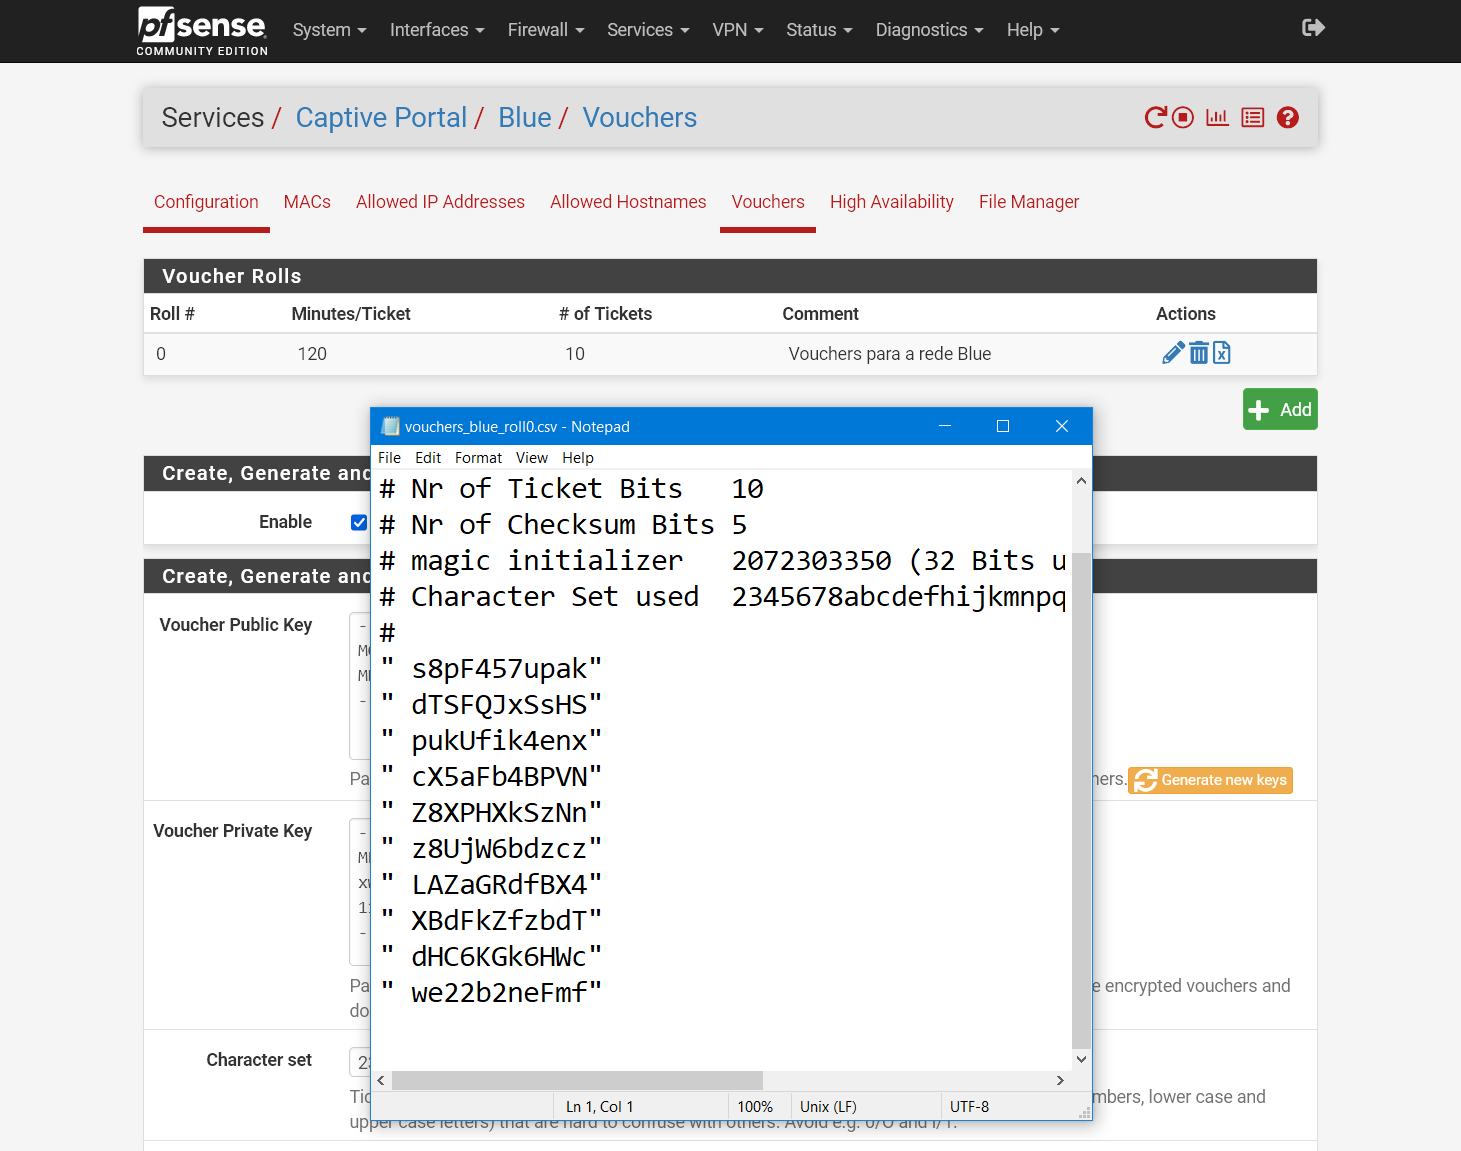Expand the System dropdown menu
1461x1151 pixels.
pyautogui.click(x=329, y=30)
